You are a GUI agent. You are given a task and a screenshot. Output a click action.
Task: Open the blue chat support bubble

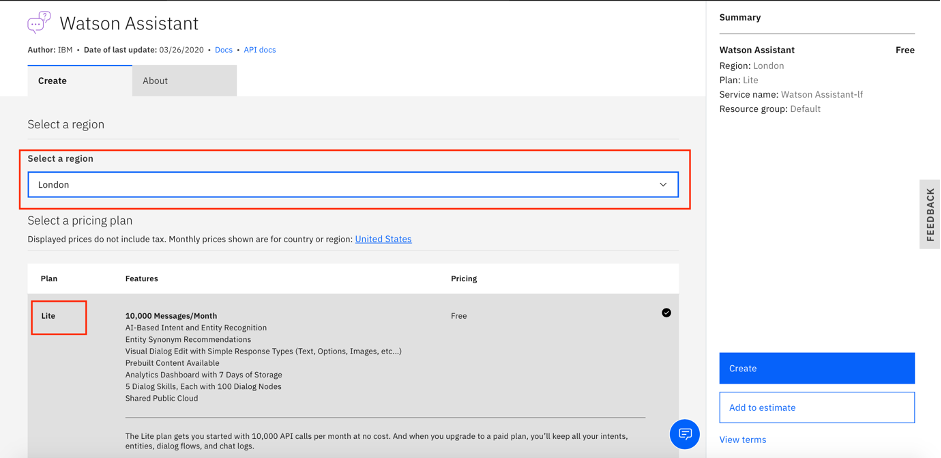685,433
